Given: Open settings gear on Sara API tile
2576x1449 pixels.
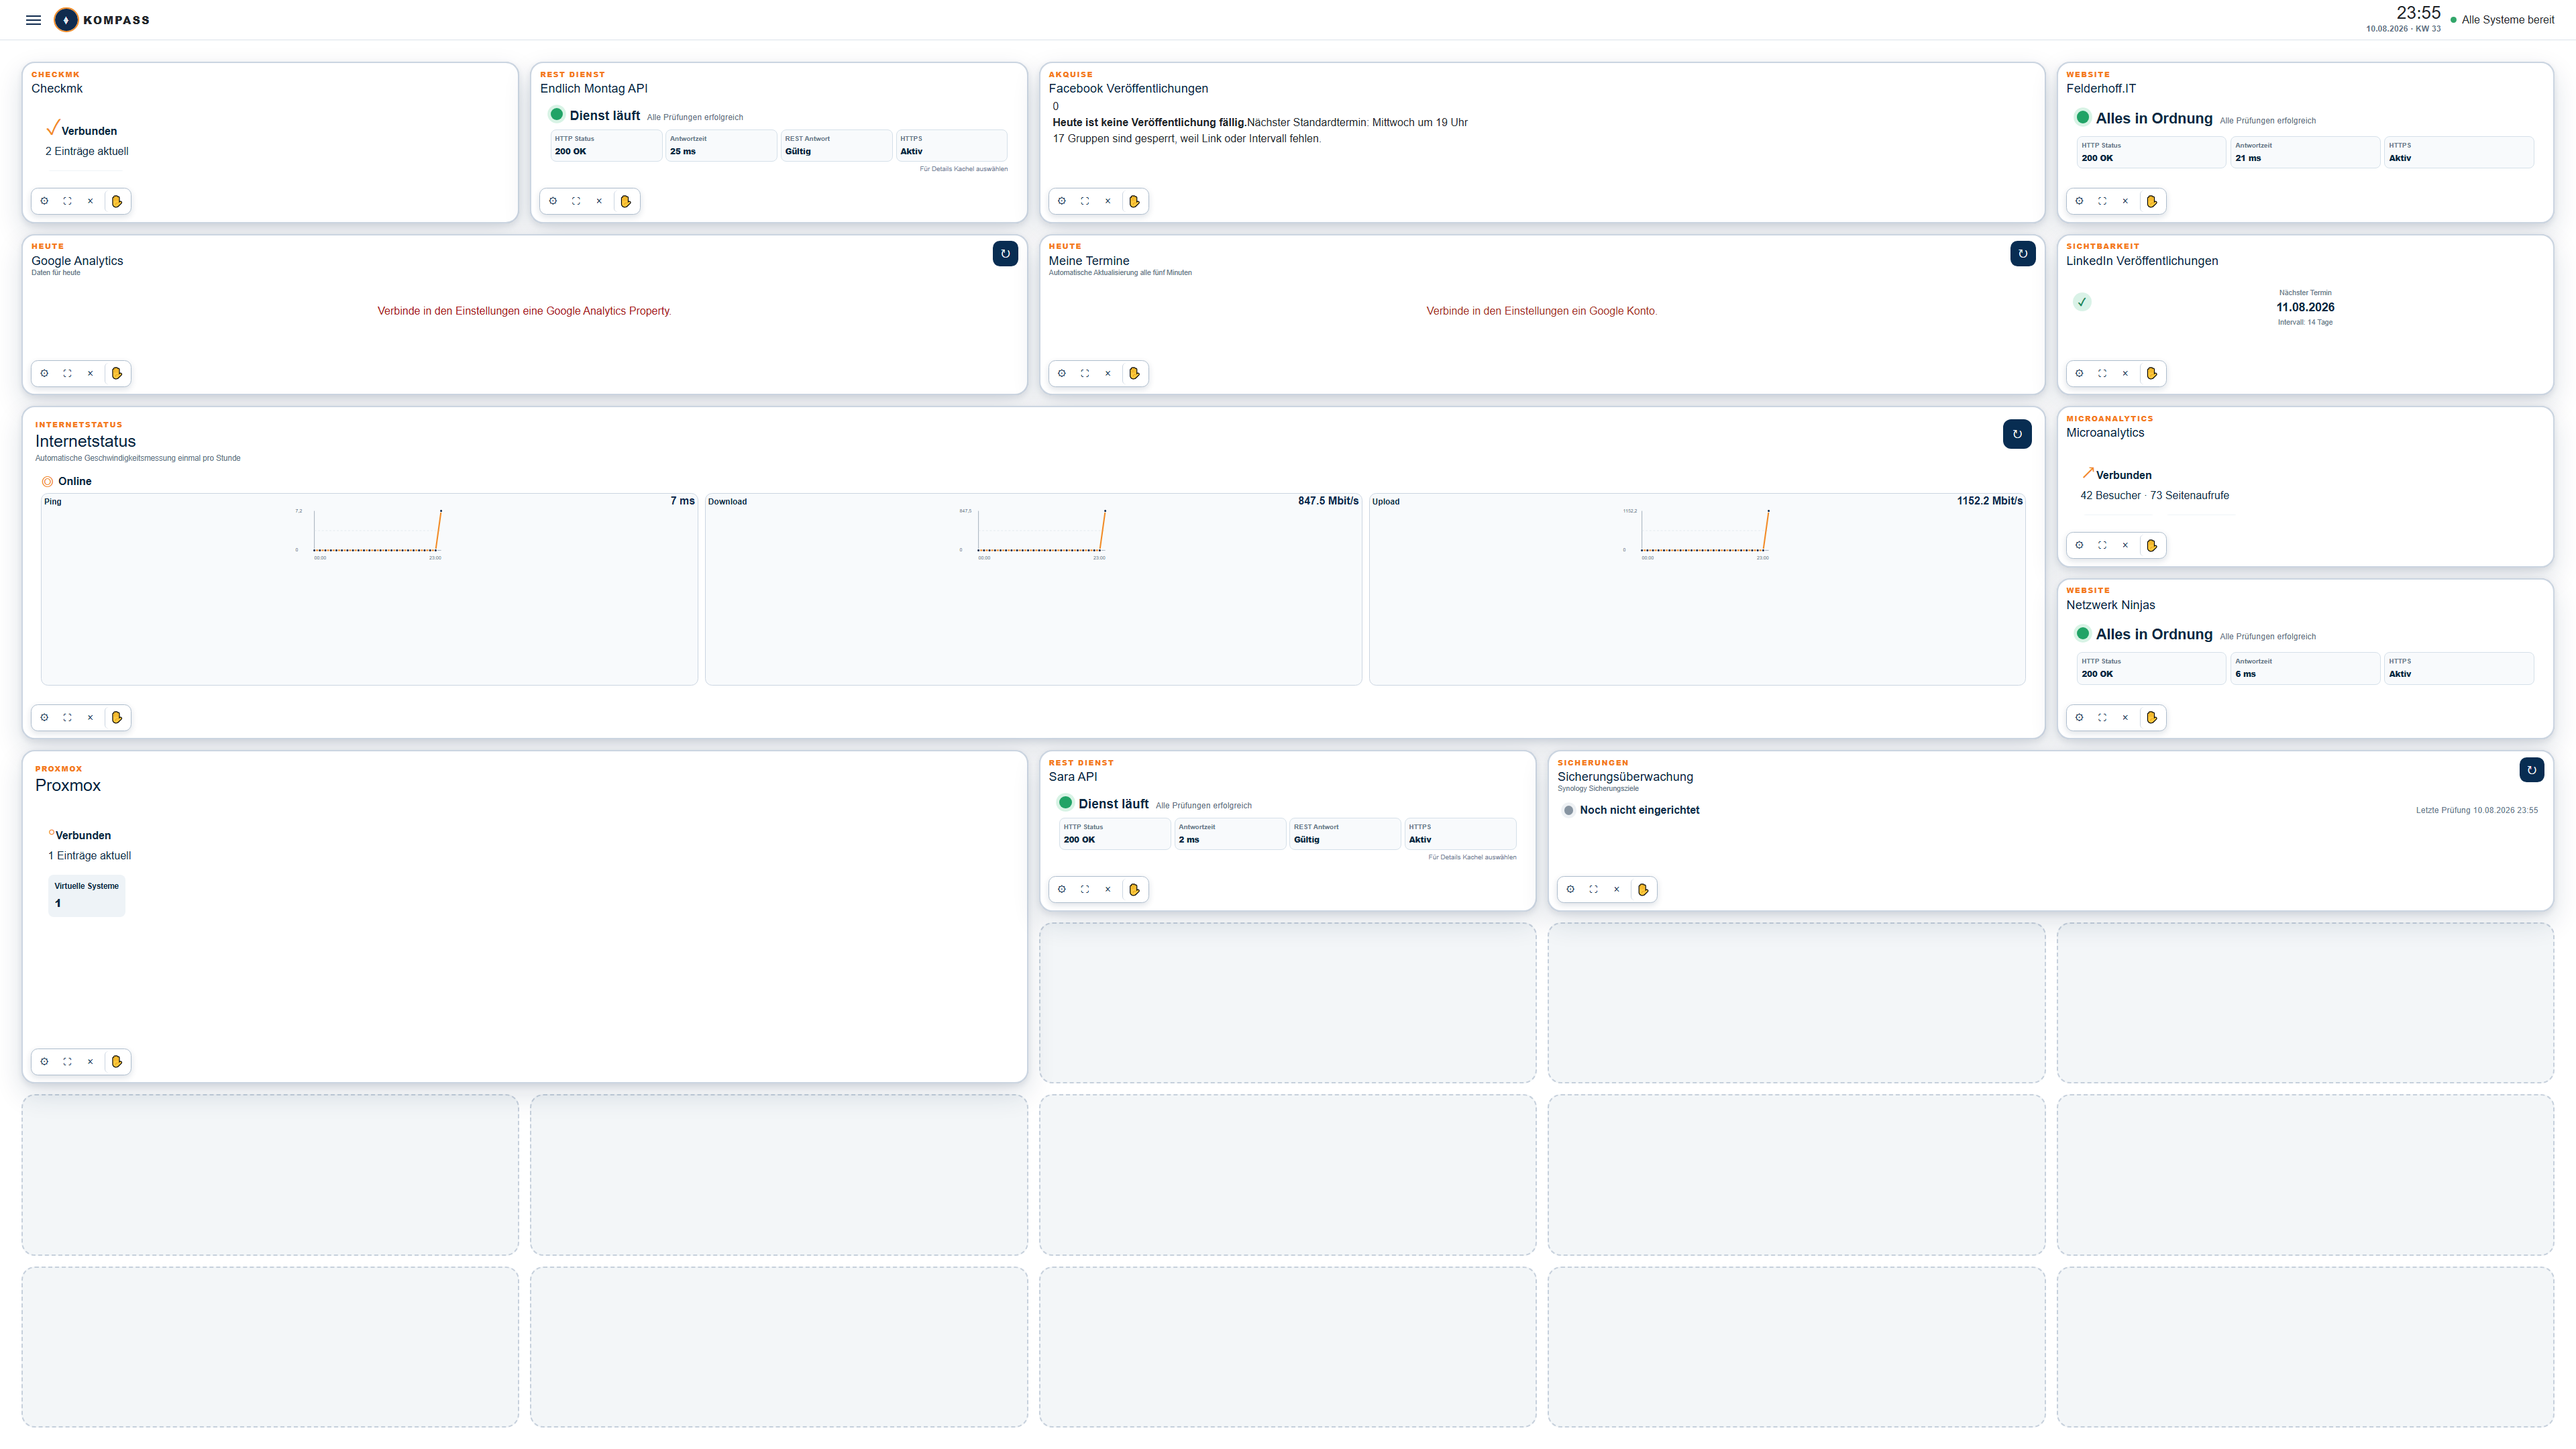Looking at the screenshot, I should click(1062, 889).
